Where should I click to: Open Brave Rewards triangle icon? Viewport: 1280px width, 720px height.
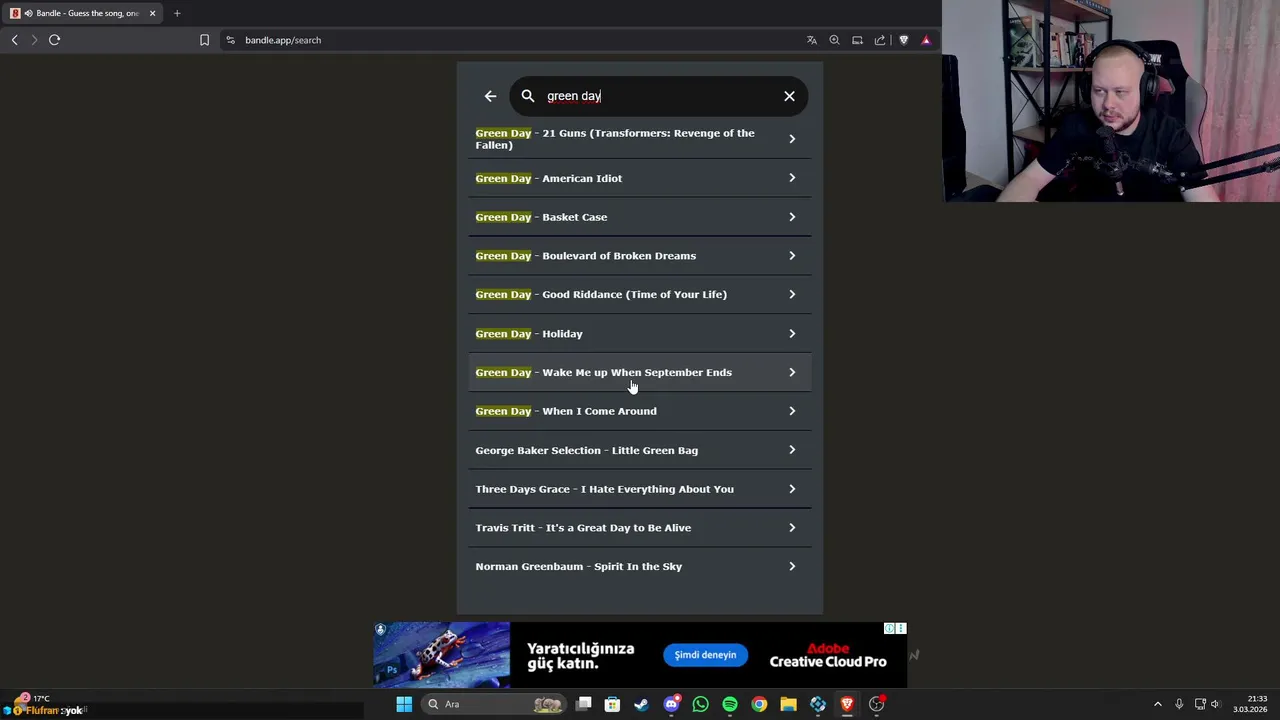tap(926, 40)
